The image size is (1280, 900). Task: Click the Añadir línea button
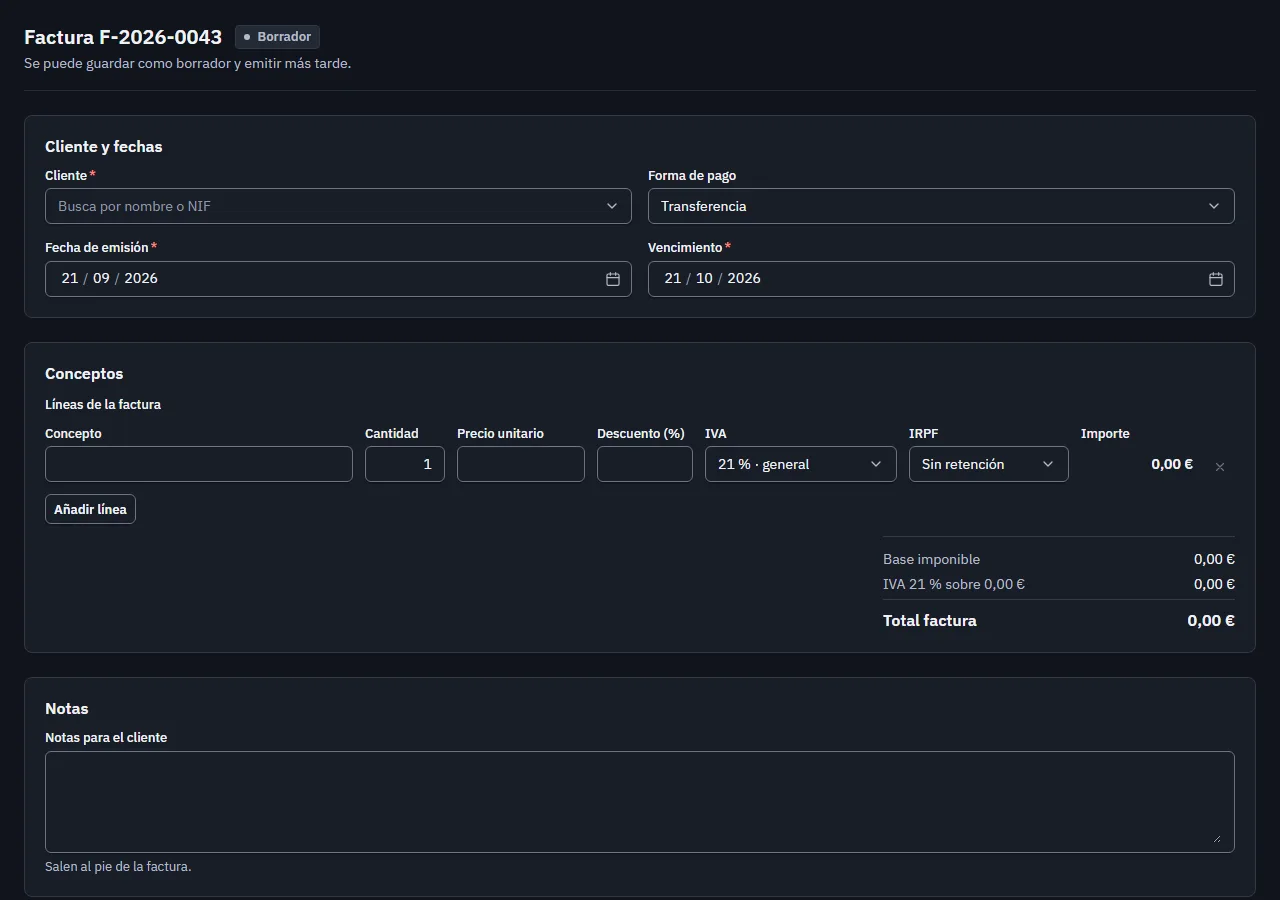(x=90, y=509)
